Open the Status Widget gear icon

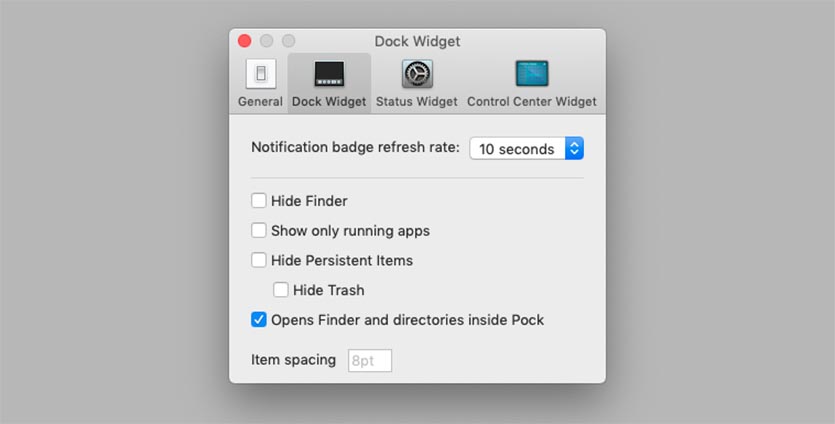click(417, 74)
